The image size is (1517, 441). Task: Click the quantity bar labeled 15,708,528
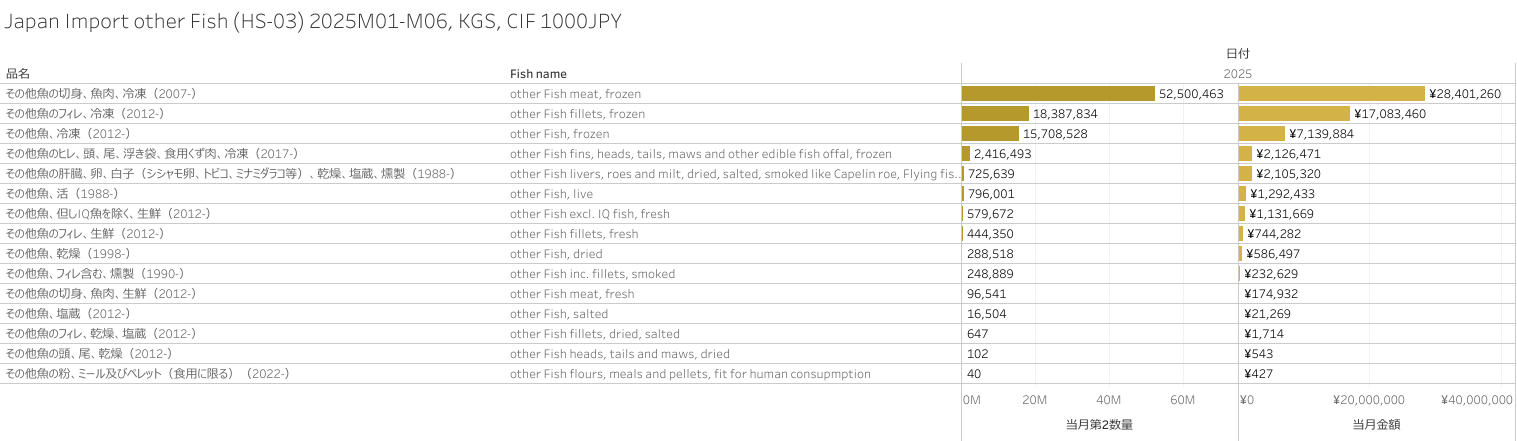coord(990,133)
